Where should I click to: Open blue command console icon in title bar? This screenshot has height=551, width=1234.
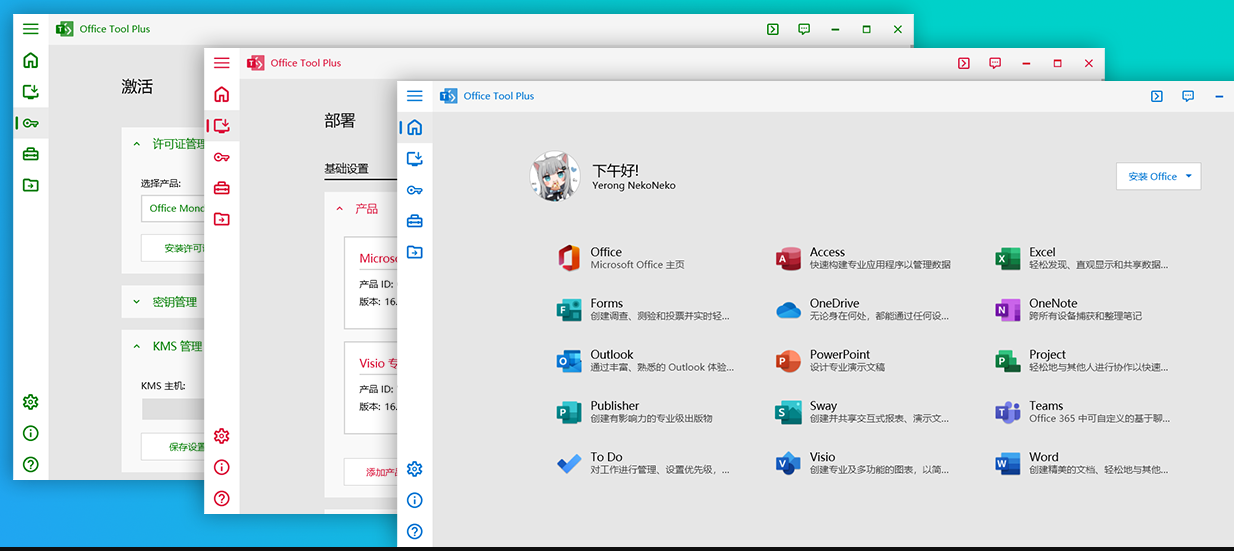point(1157,96)
